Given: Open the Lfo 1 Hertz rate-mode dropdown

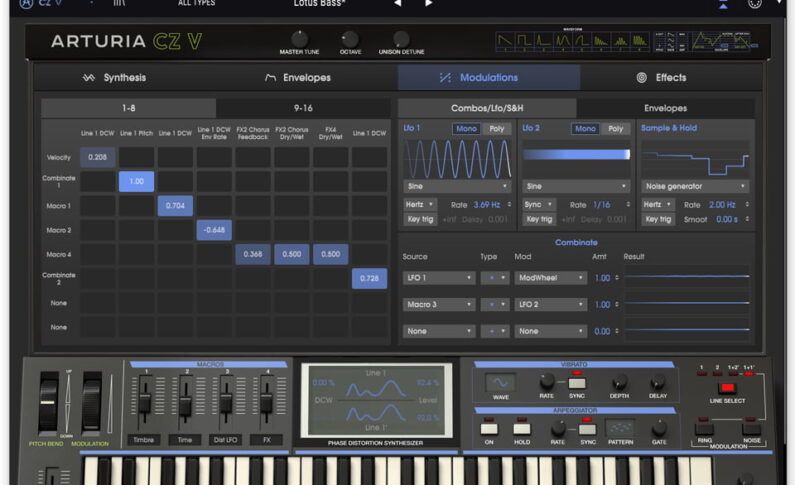Looking at the screenshot, I should [x=420, y=205].
